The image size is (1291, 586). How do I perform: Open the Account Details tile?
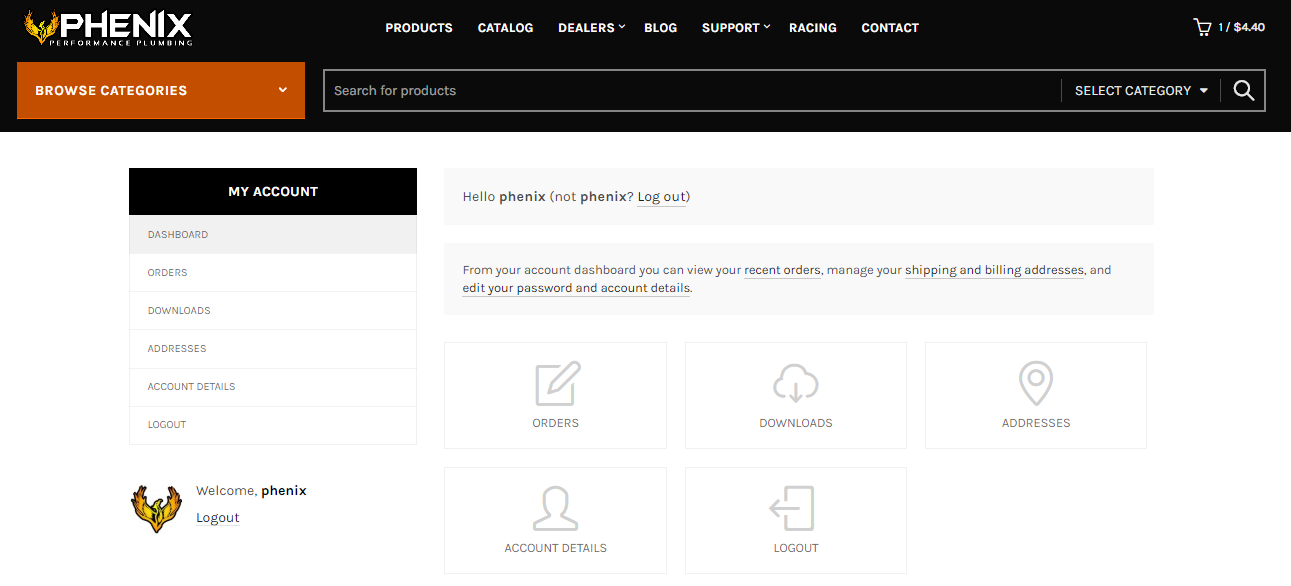(555, 520)
